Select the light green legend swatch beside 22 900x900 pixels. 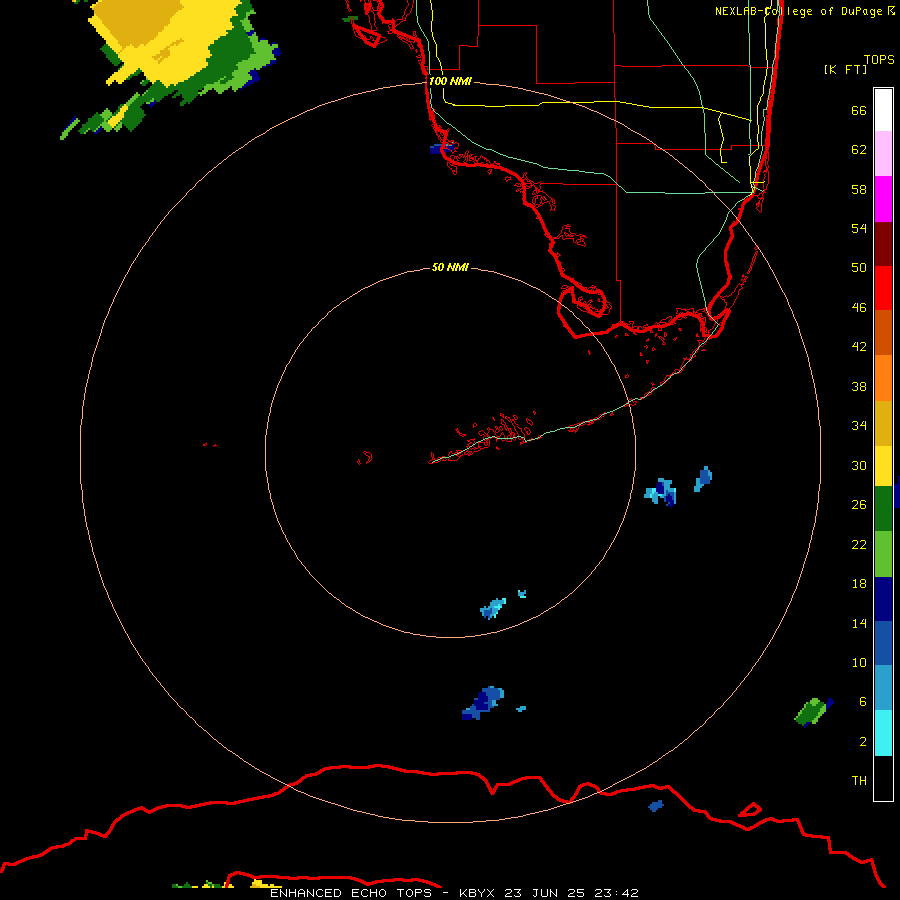click(x=883, y=554)
